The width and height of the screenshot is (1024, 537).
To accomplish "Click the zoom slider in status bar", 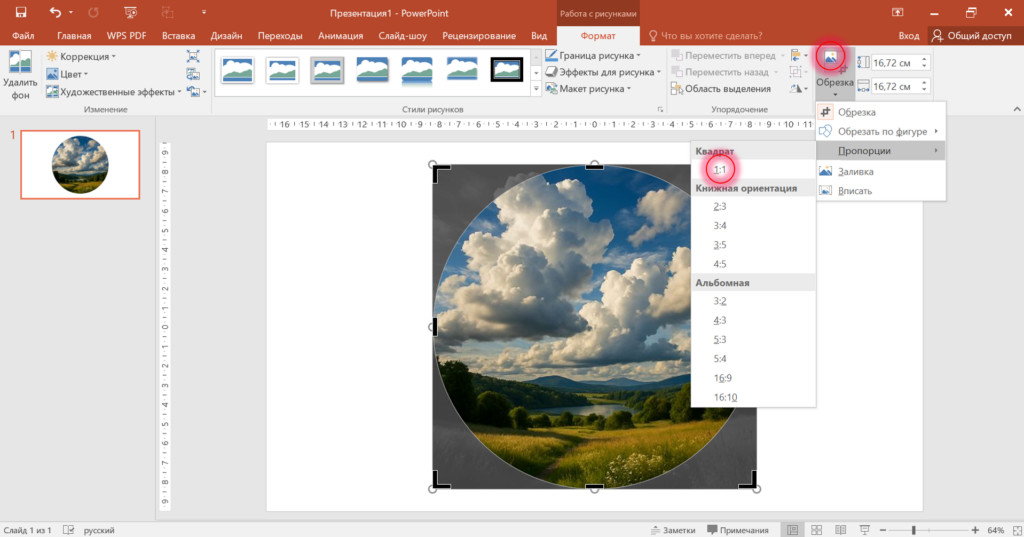I will 929,530.
